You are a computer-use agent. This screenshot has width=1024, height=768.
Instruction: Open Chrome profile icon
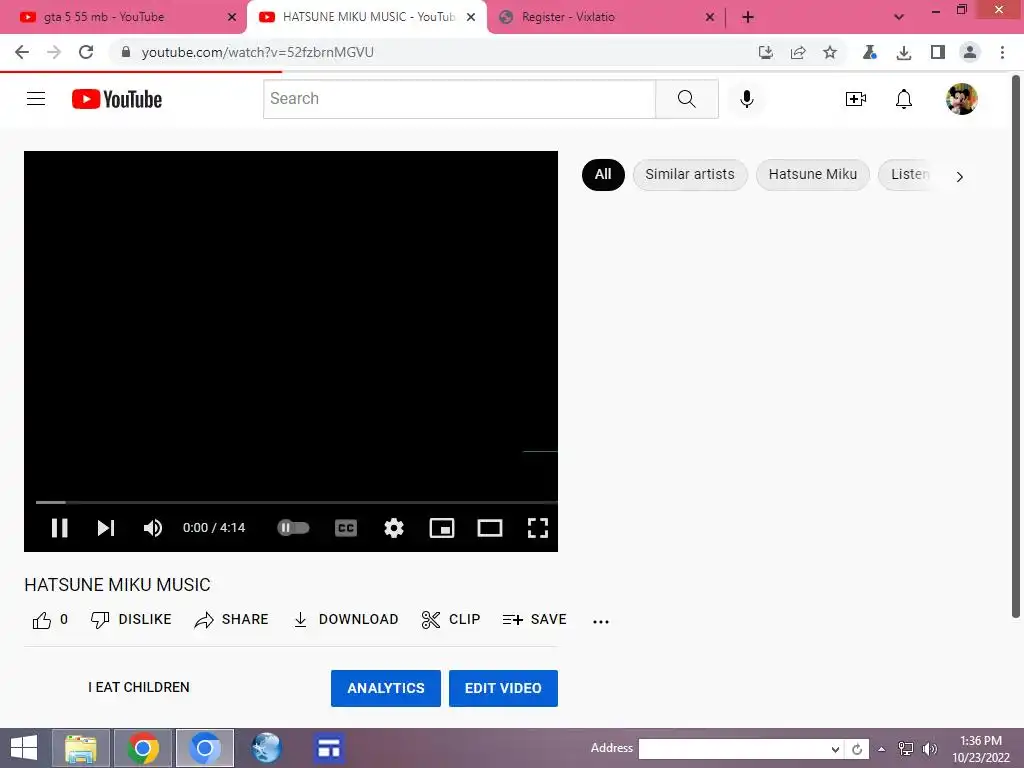pos(970,52)
